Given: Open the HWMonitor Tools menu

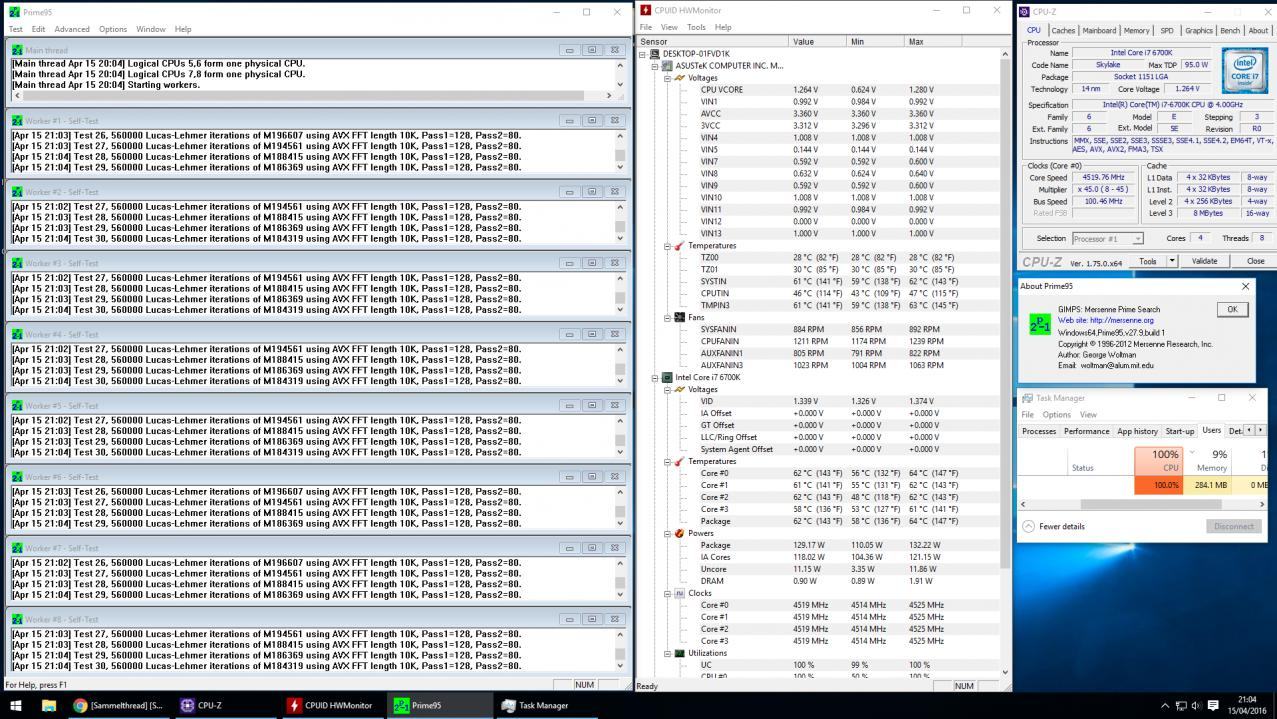Looking at the screenshot, I should click(696, 27).
